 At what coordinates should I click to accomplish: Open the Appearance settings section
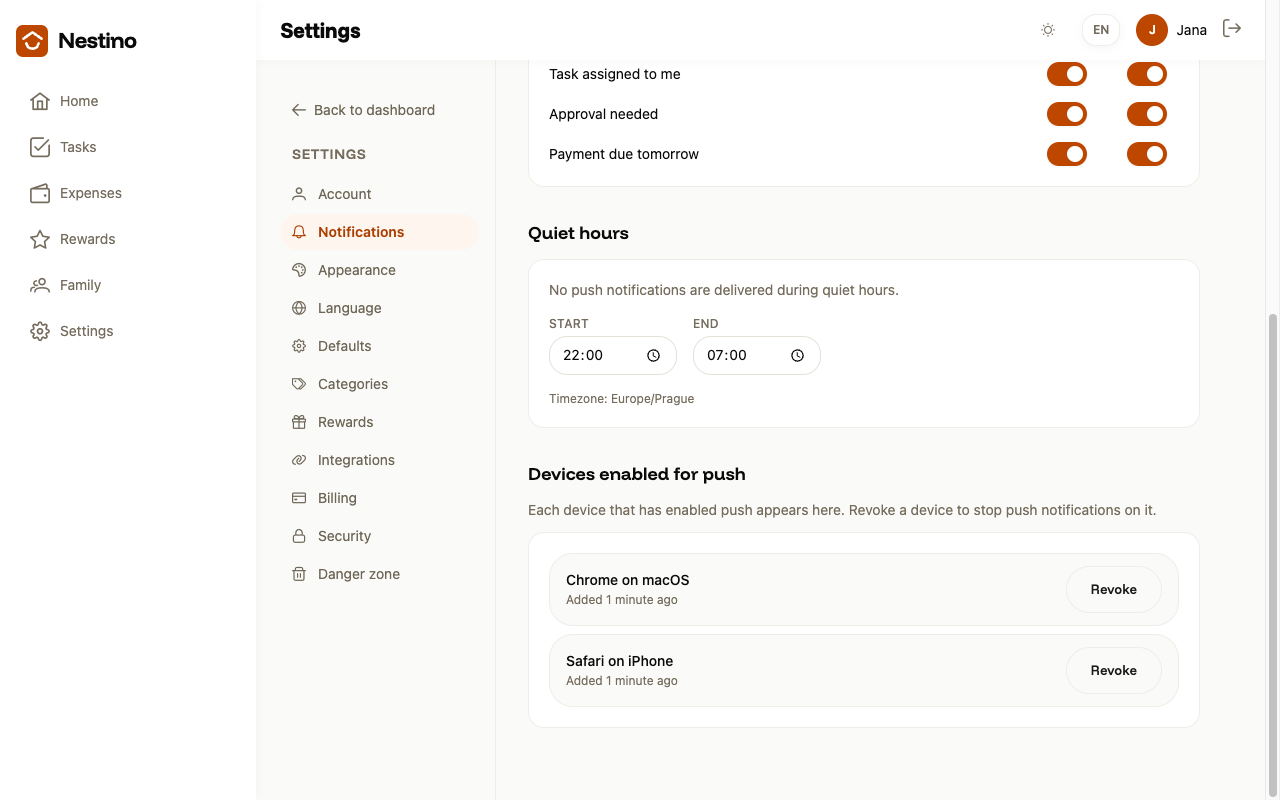[380, 270]
